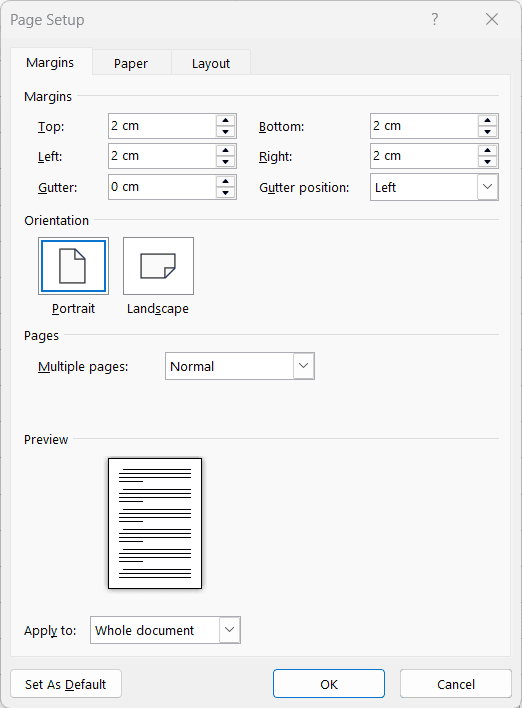Image resolution: width=522 pixels, height=708 pixels.
Task: Click the Set As Default button
Action: (66, 684)
